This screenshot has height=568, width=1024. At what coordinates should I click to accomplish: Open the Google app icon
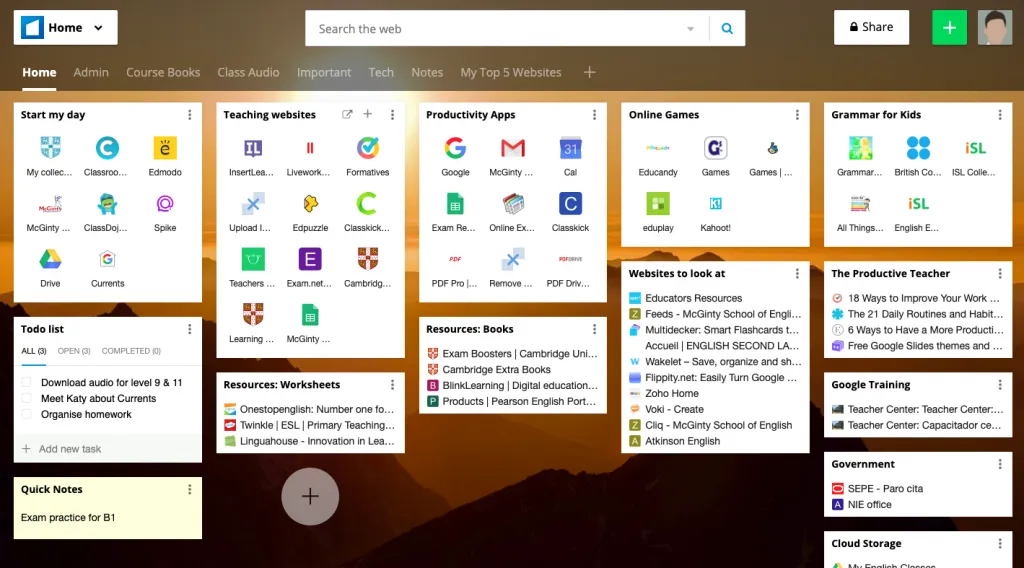455,148
